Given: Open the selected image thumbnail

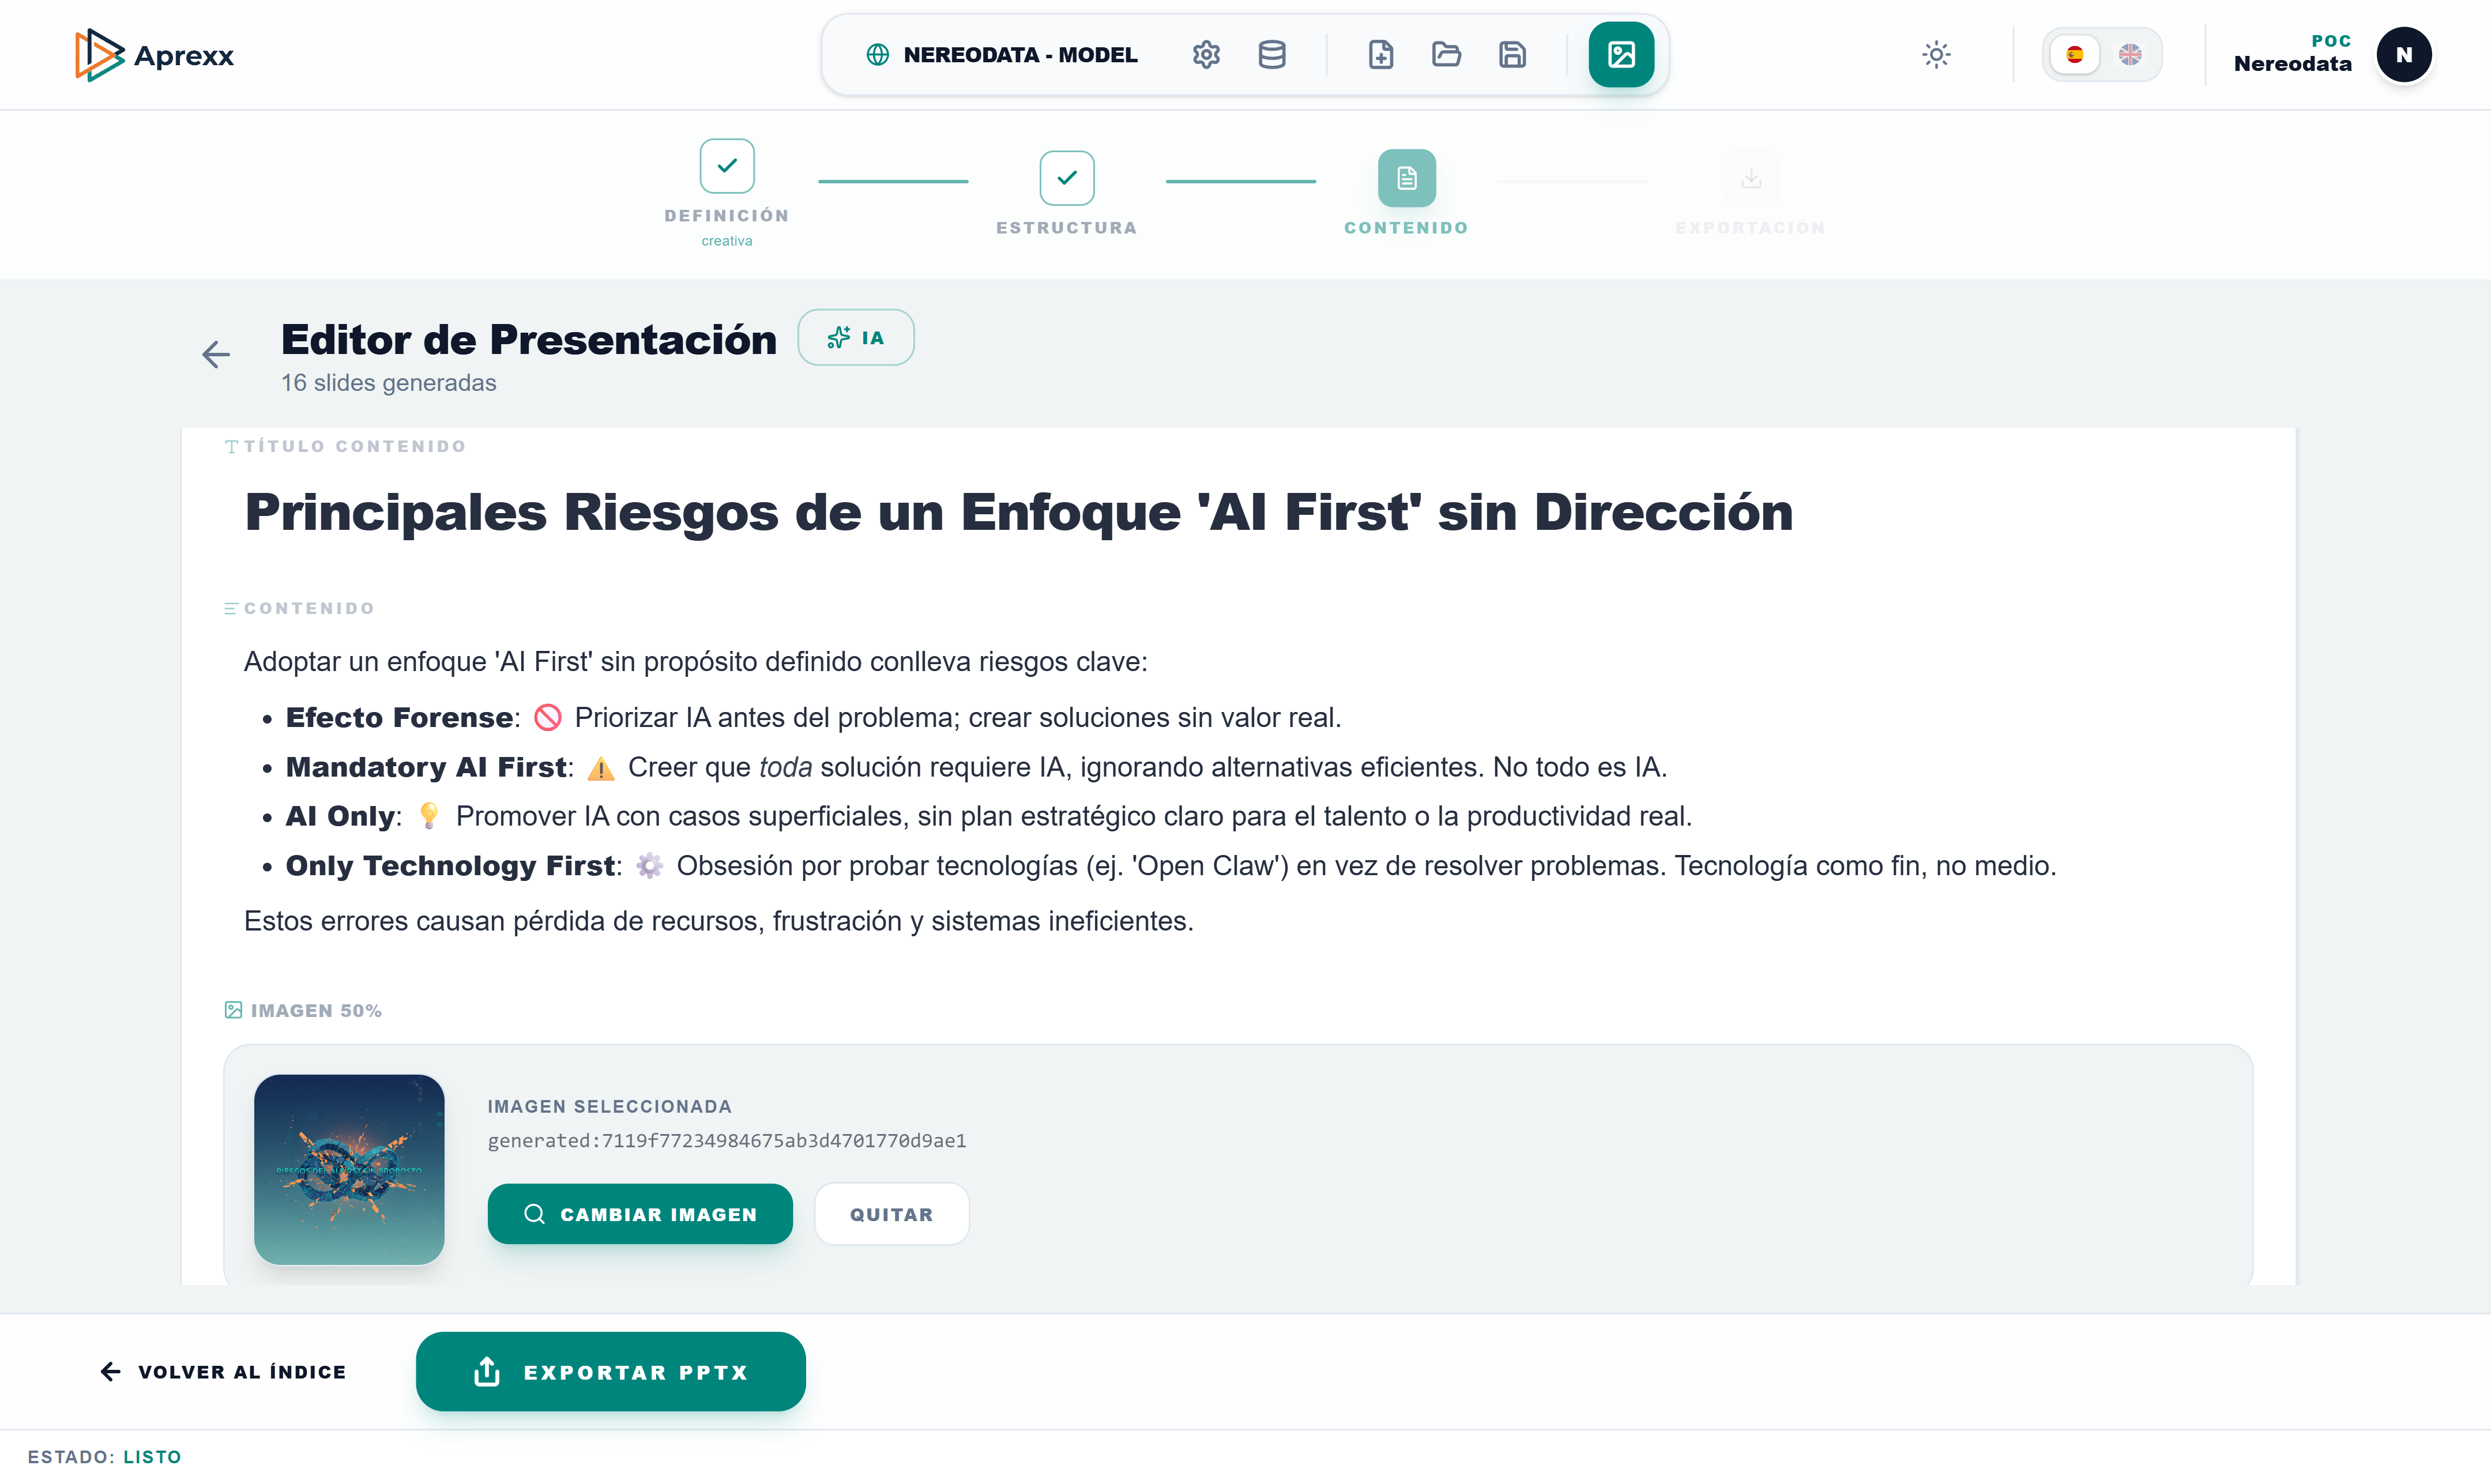Looking at the screenshot, I should [x=349, y=1170].
